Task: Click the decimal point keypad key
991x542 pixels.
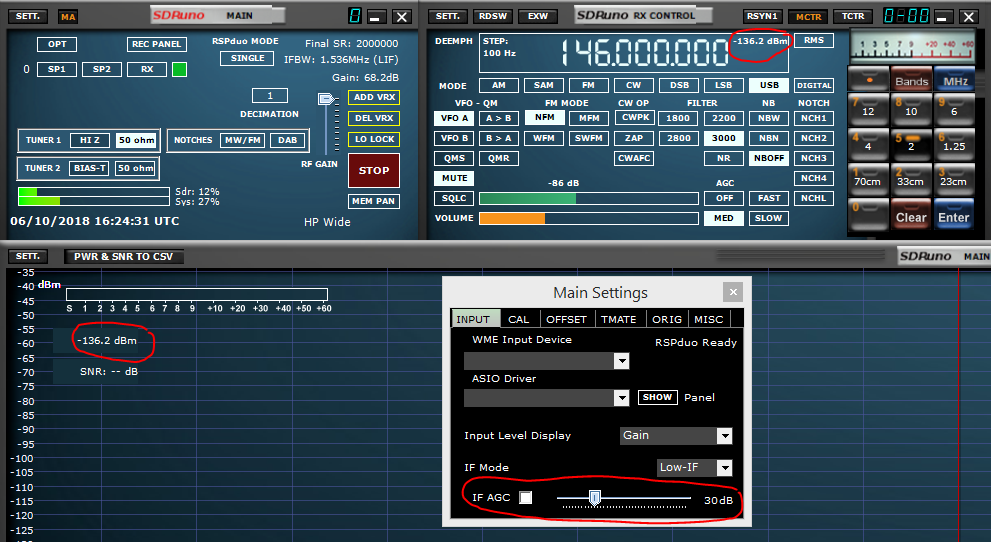Action: pos(868,79)
